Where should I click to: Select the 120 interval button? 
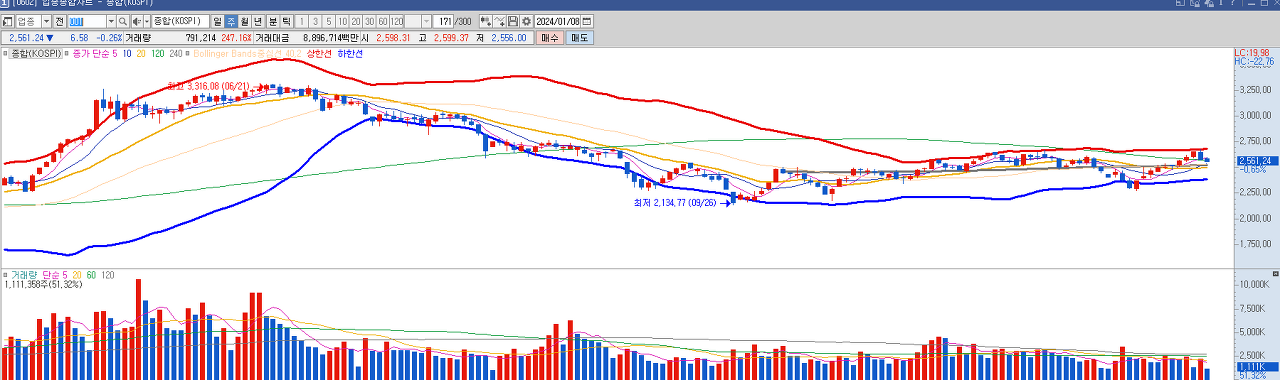397,21
